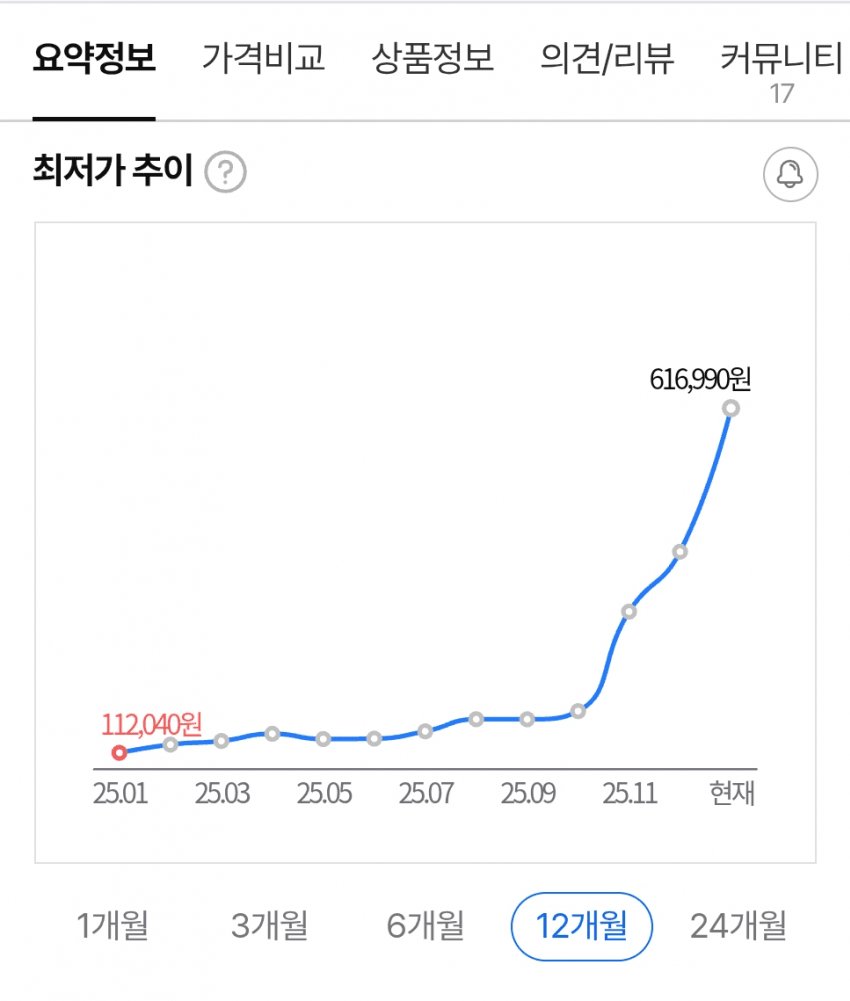850x1001 pixels.
Task: Click the chart point above 25.09
Action: [x=527, y=719]
